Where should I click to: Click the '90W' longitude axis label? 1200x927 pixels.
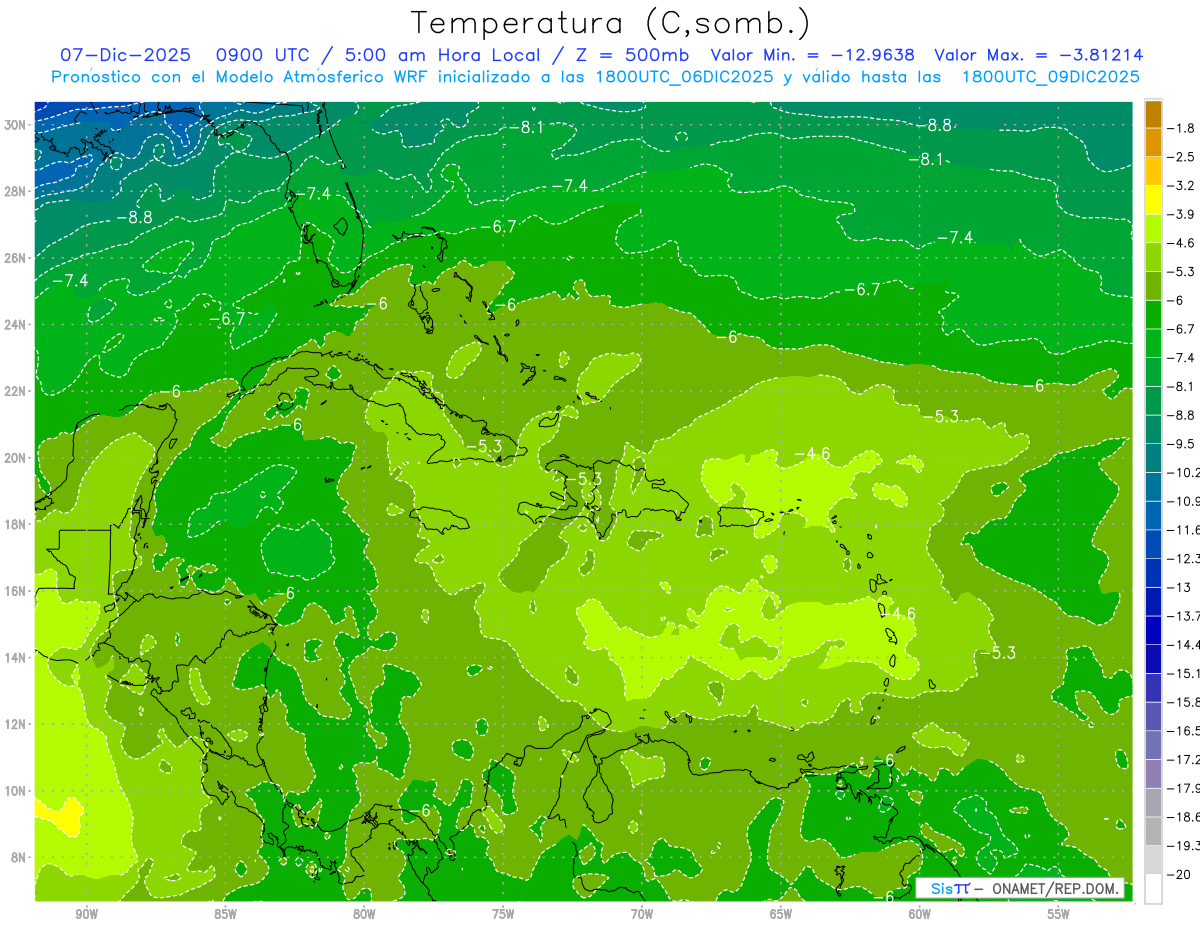pos(87,915)
